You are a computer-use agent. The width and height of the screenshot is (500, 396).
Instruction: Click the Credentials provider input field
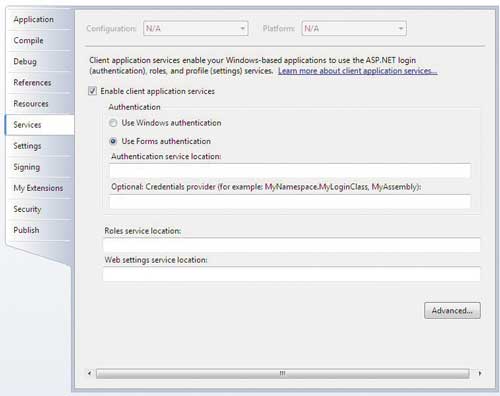pos(290,202)
